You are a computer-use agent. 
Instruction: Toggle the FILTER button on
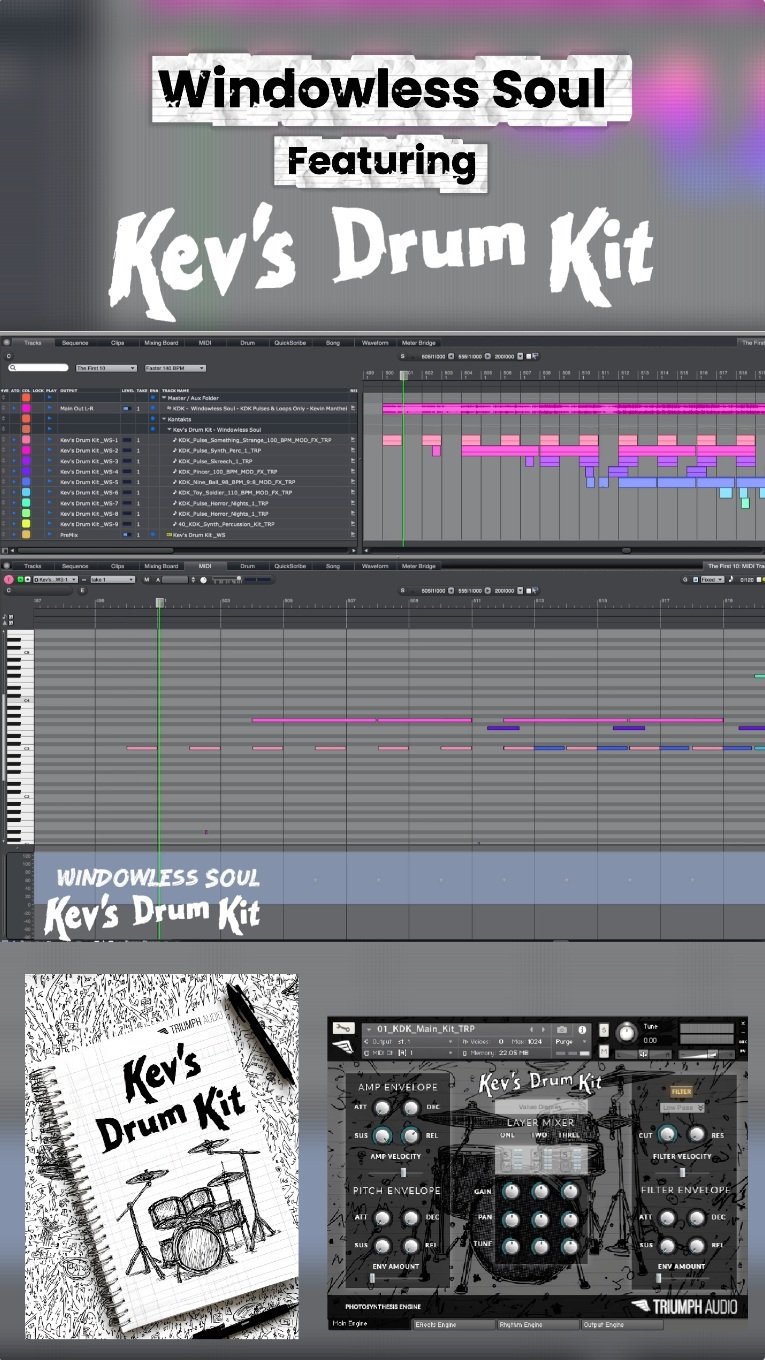click(x=681, y=1091)
